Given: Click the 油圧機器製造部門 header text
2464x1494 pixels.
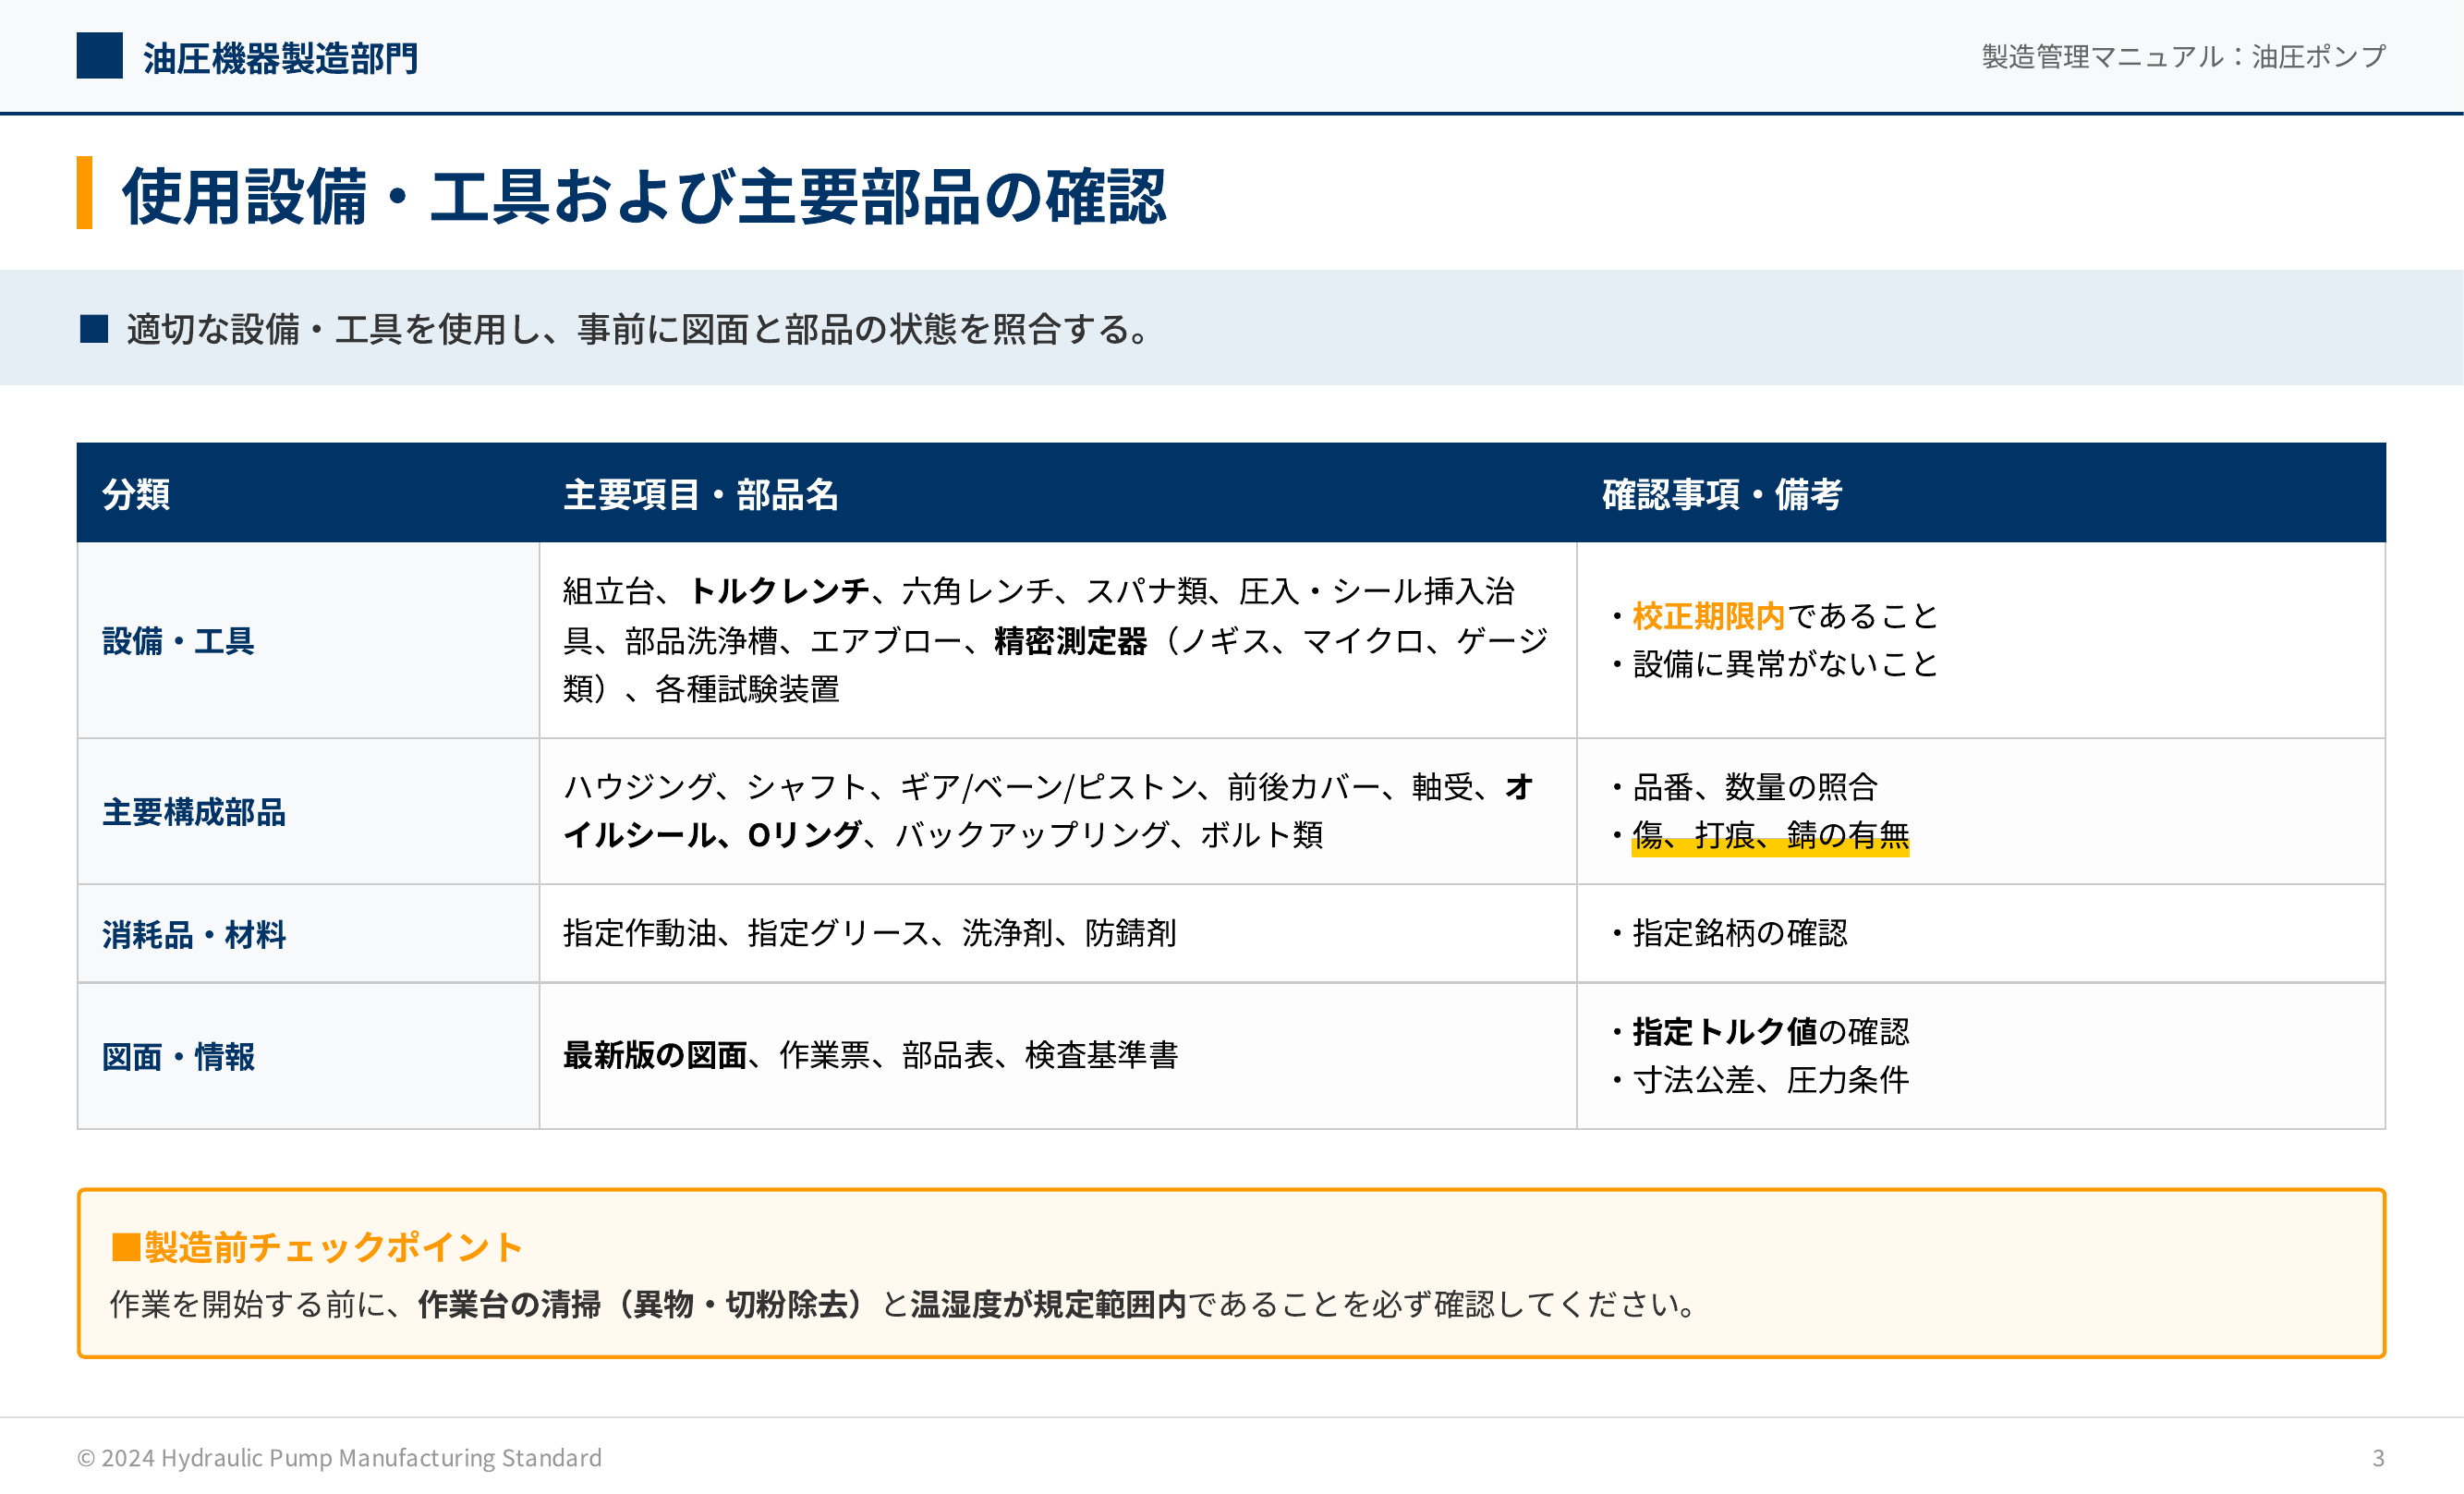Looking at the screenshot, I should (x=280, y=58).
